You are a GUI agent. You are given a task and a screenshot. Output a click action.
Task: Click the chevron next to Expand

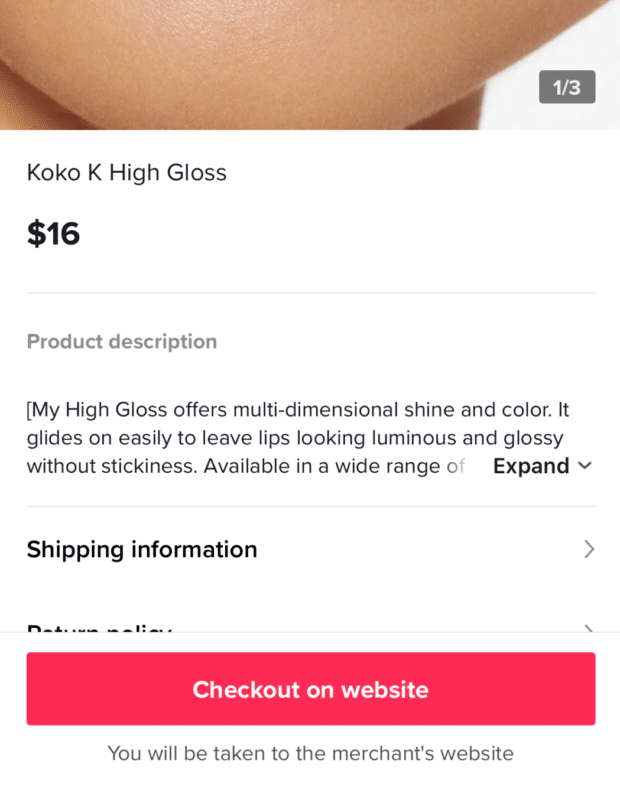pos(585,466)
